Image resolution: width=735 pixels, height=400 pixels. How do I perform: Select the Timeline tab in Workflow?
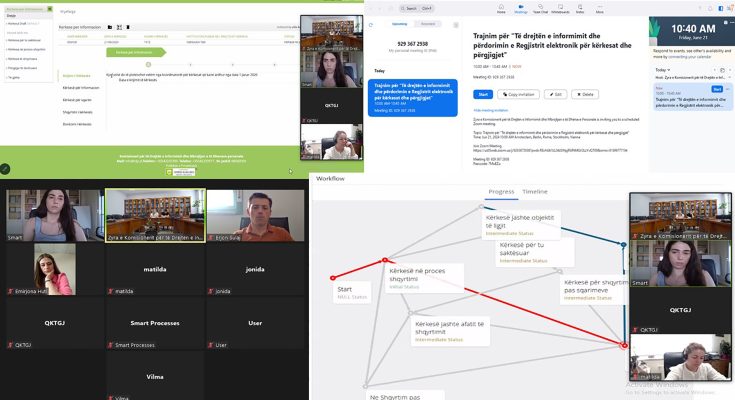click(535, 191)
